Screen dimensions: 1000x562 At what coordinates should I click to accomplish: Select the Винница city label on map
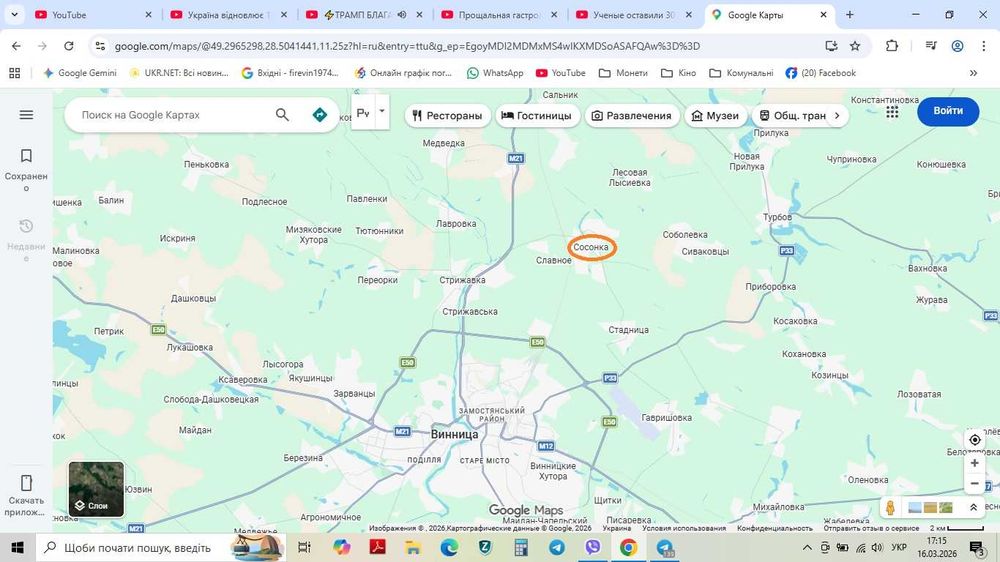454,434
